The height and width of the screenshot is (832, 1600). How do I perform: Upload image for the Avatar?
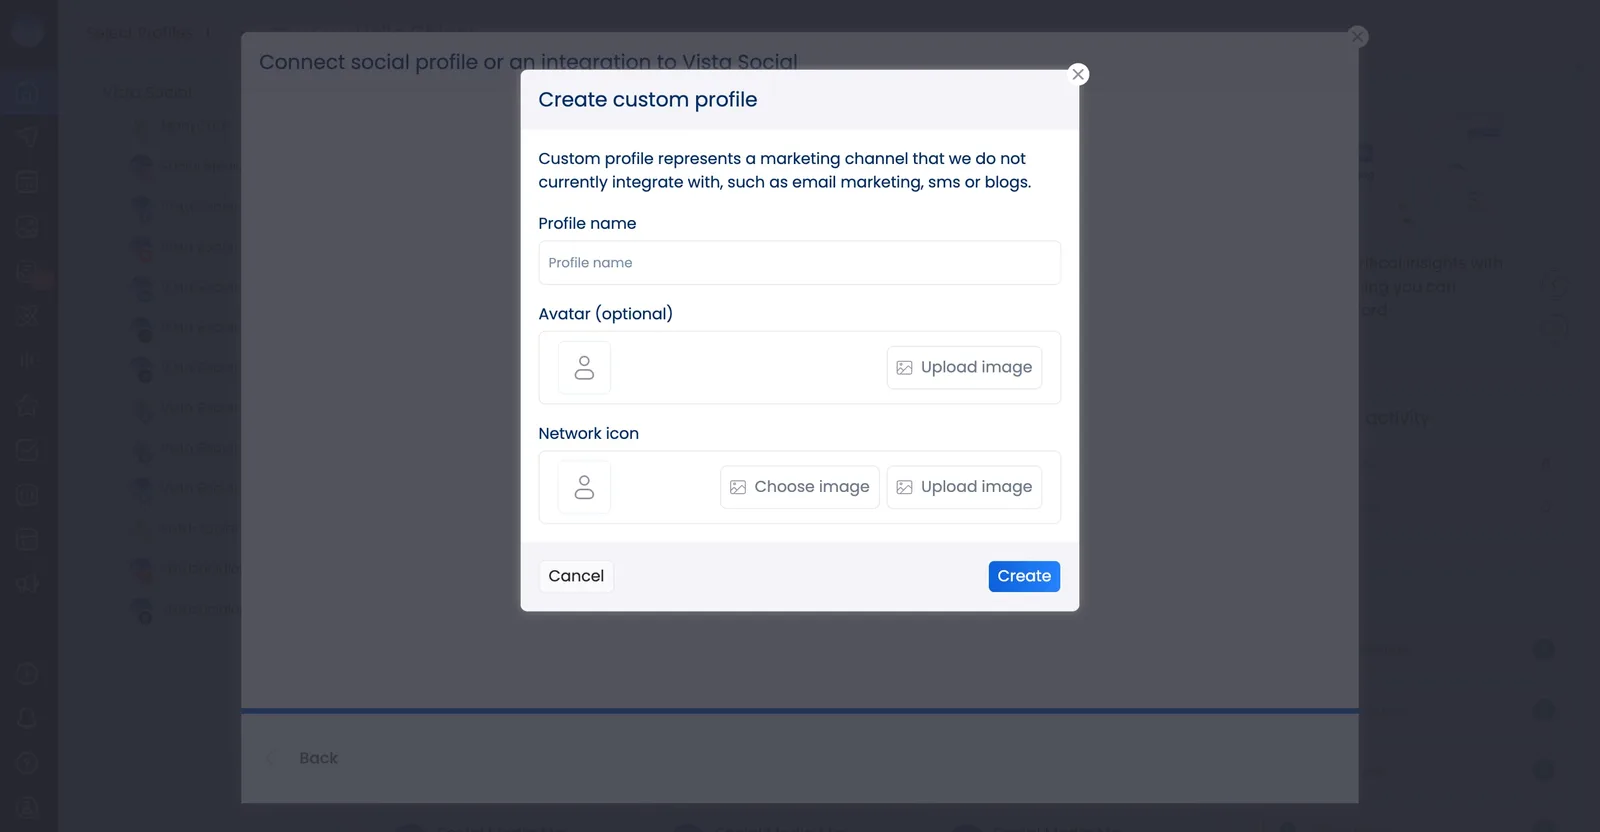point(964,368)
